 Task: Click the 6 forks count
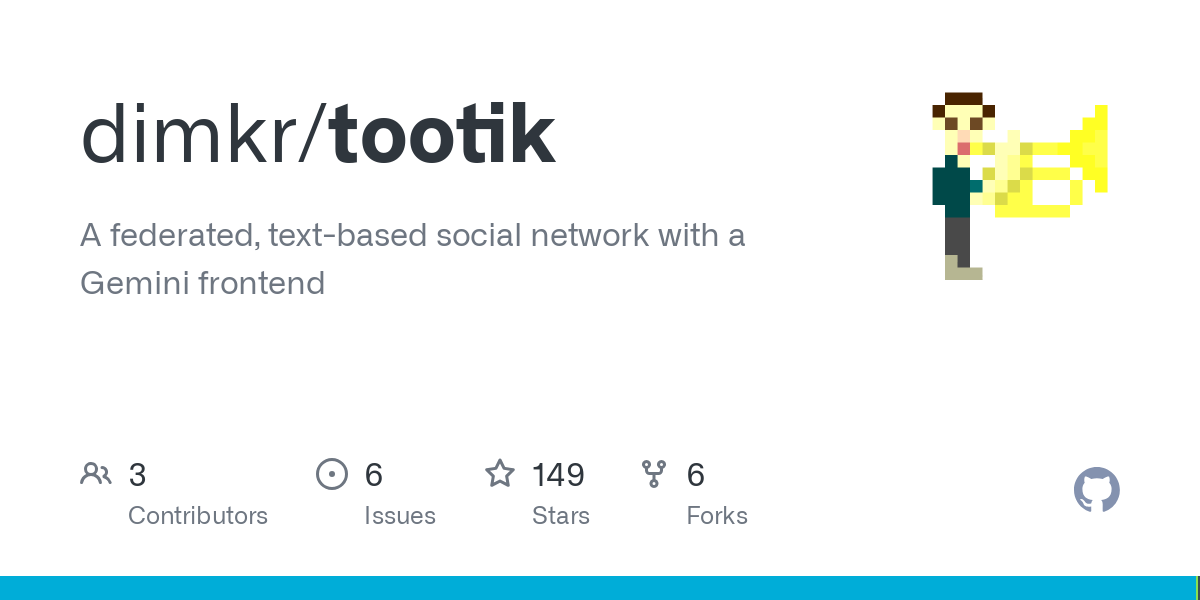[x=696, y=475]
